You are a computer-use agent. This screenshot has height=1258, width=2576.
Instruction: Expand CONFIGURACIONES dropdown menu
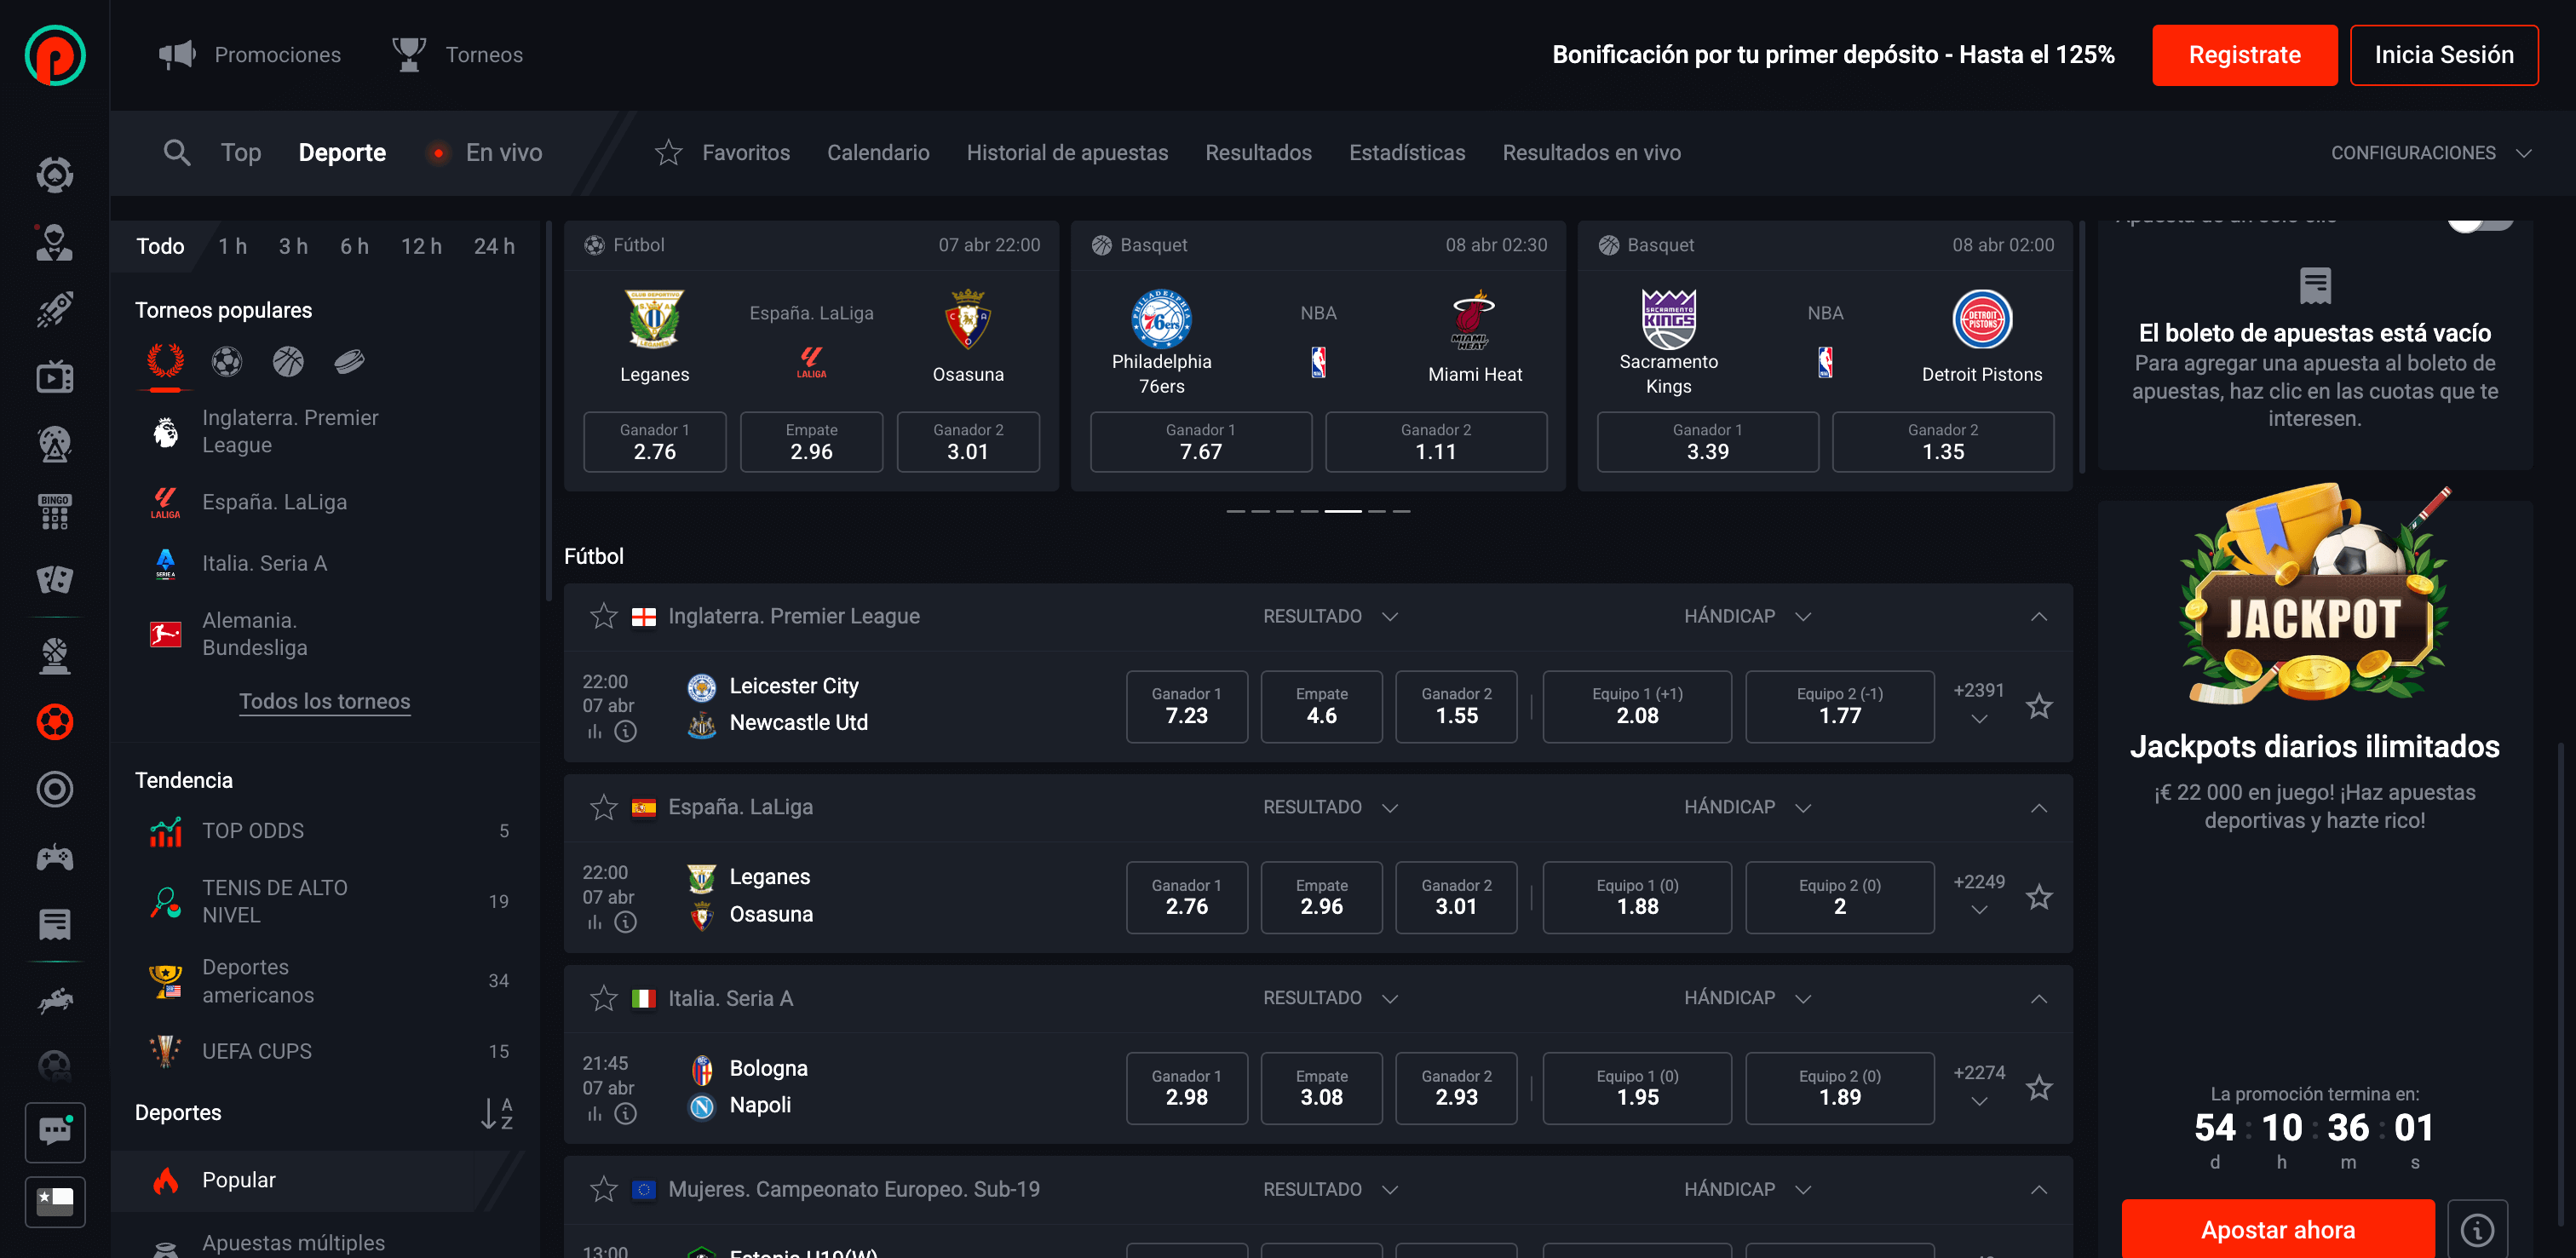[x=2430, y=152]
